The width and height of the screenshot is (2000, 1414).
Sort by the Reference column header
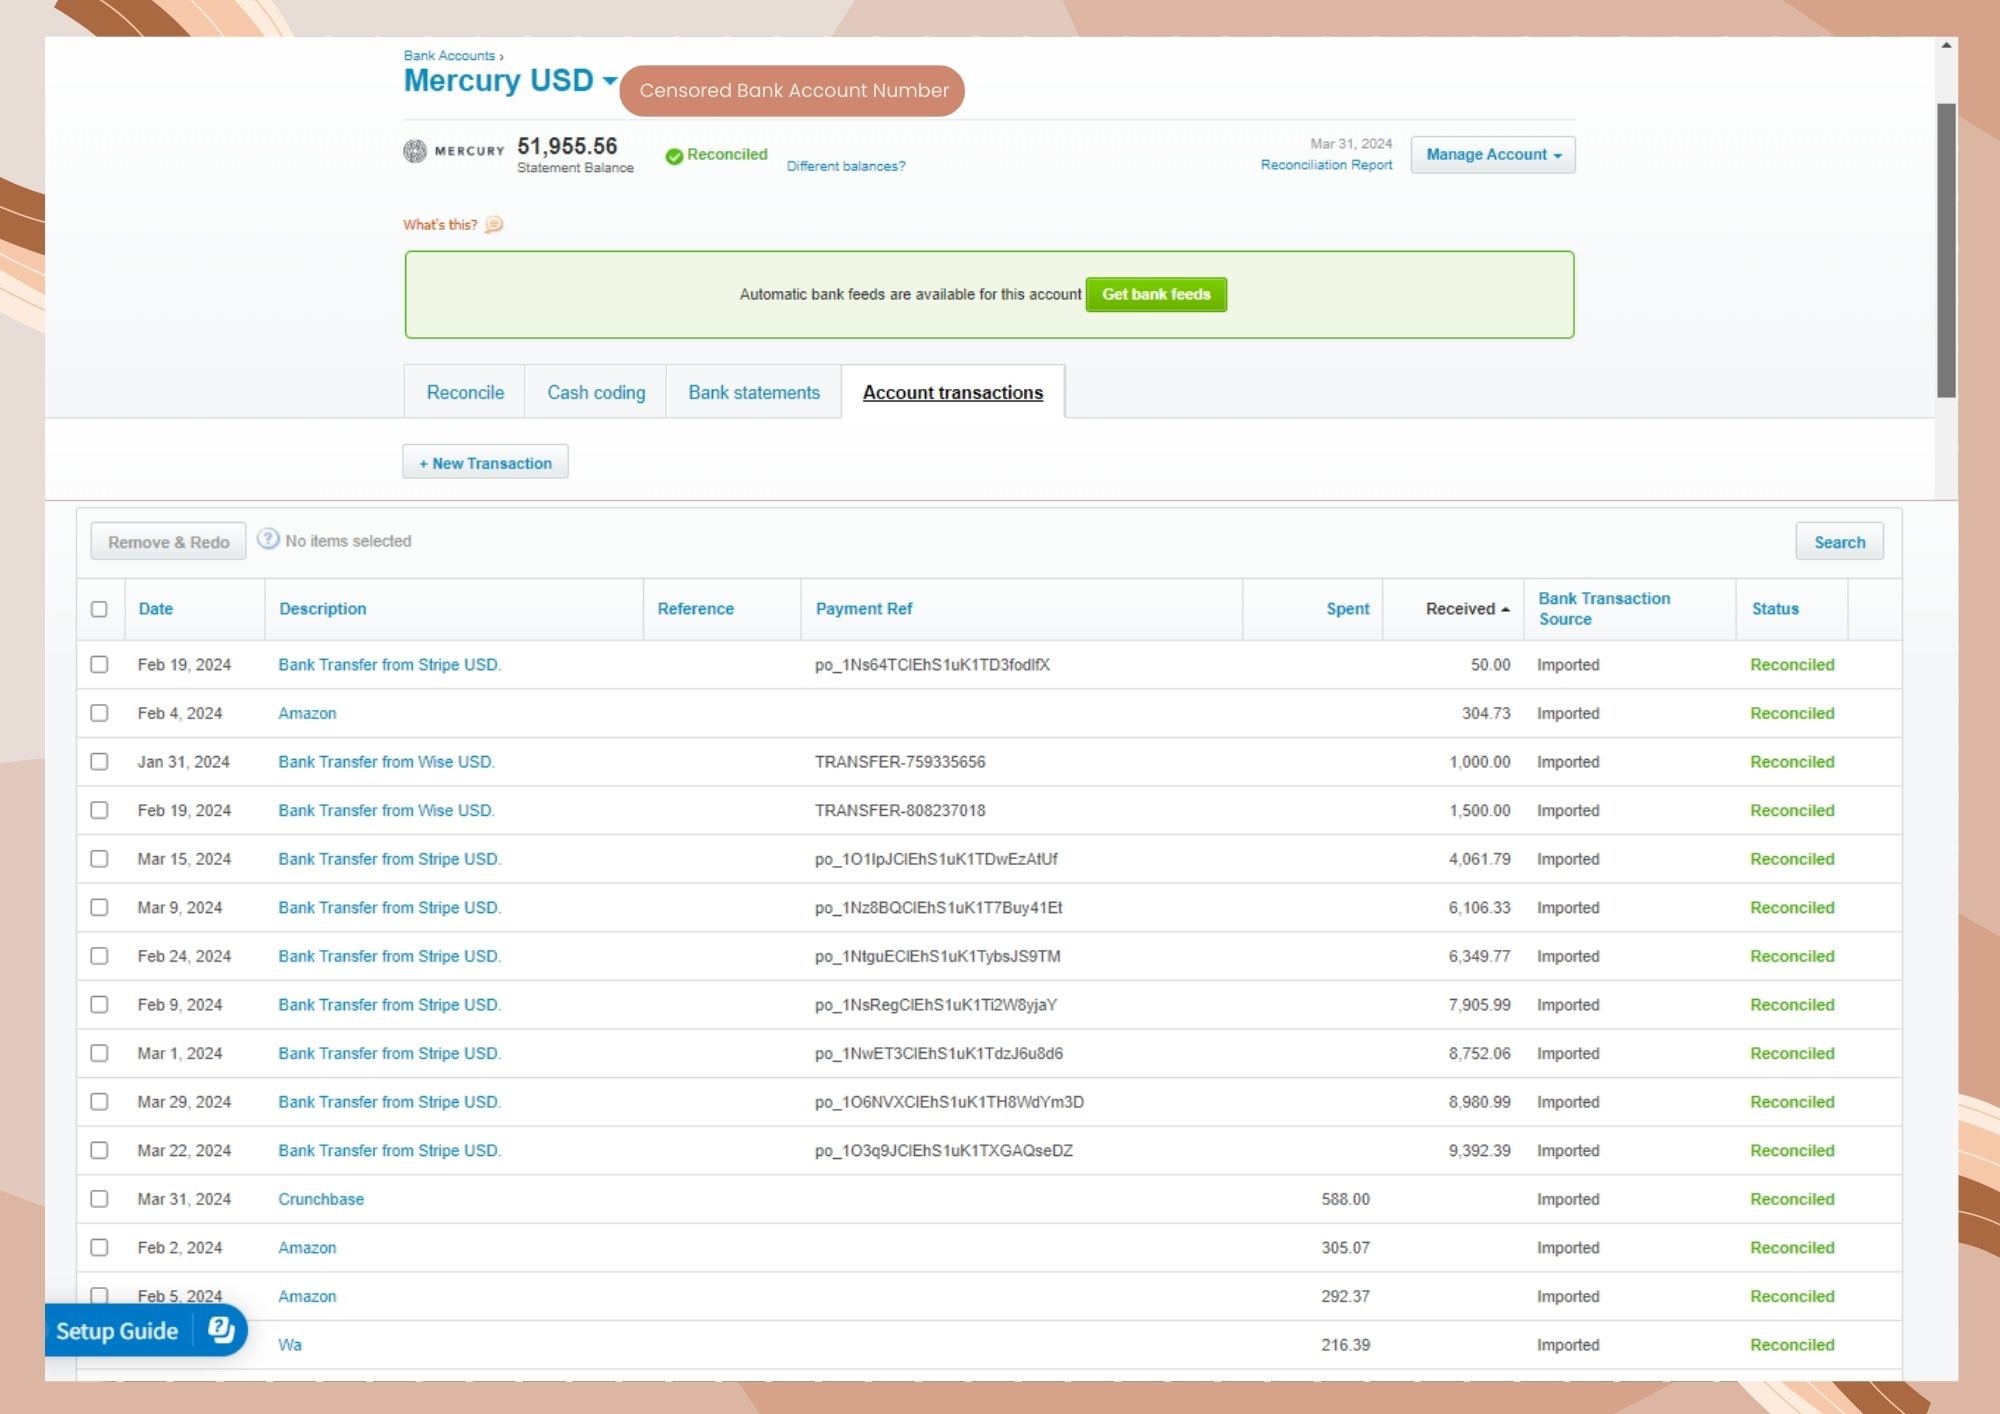coord(696,609)
